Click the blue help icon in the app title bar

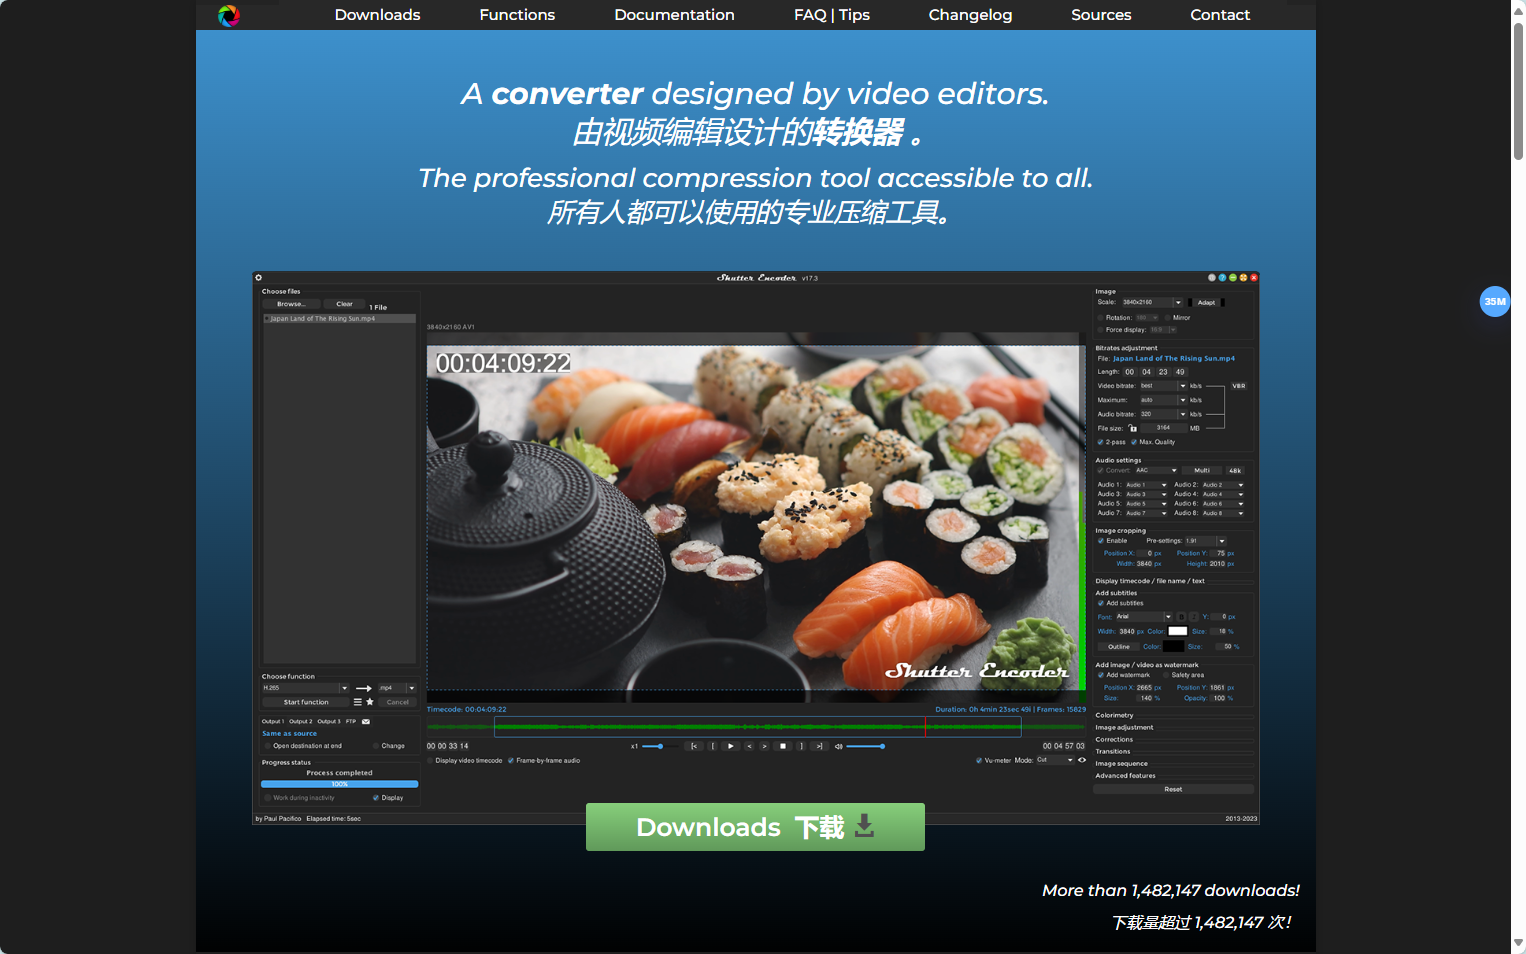pyautogui.click(x=1222, y=278)
